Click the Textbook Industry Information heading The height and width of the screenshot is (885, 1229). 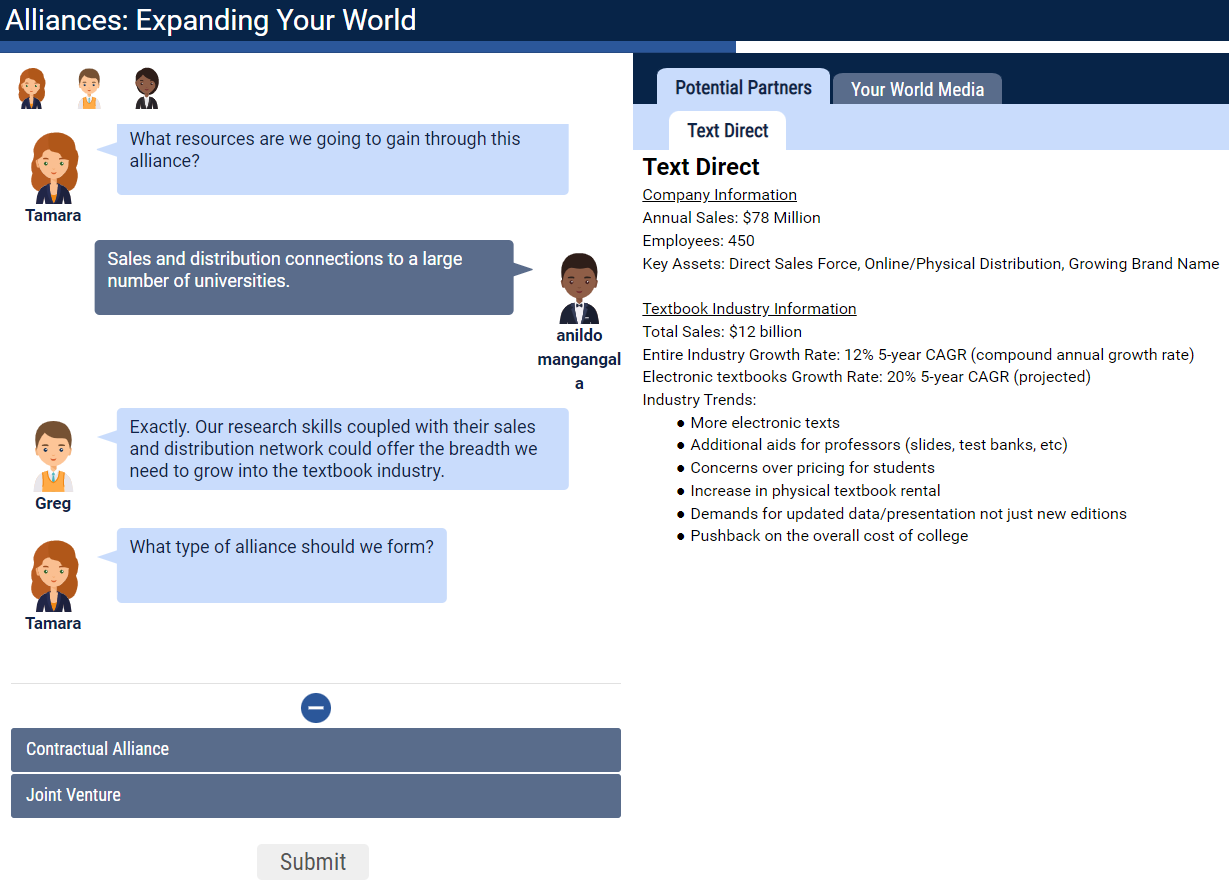(x=750, y=309)
